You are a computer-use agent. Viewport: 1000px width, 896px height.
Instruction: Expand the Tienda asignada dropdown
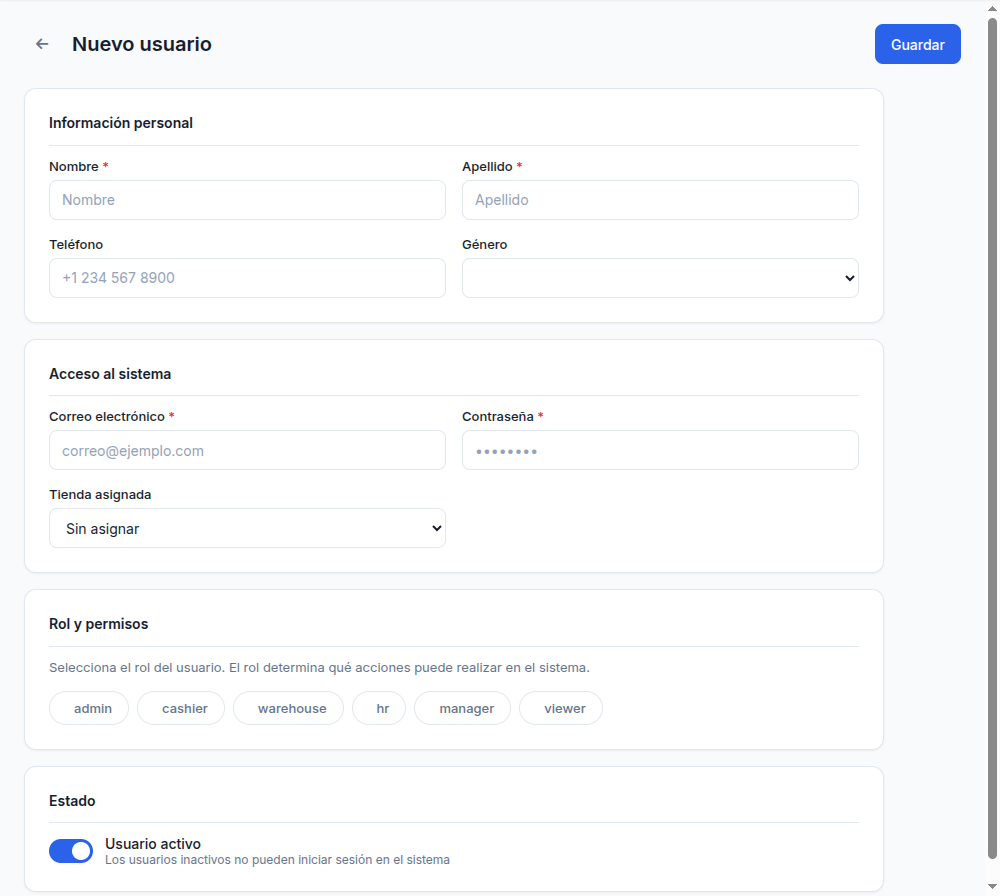pos(247,528)
